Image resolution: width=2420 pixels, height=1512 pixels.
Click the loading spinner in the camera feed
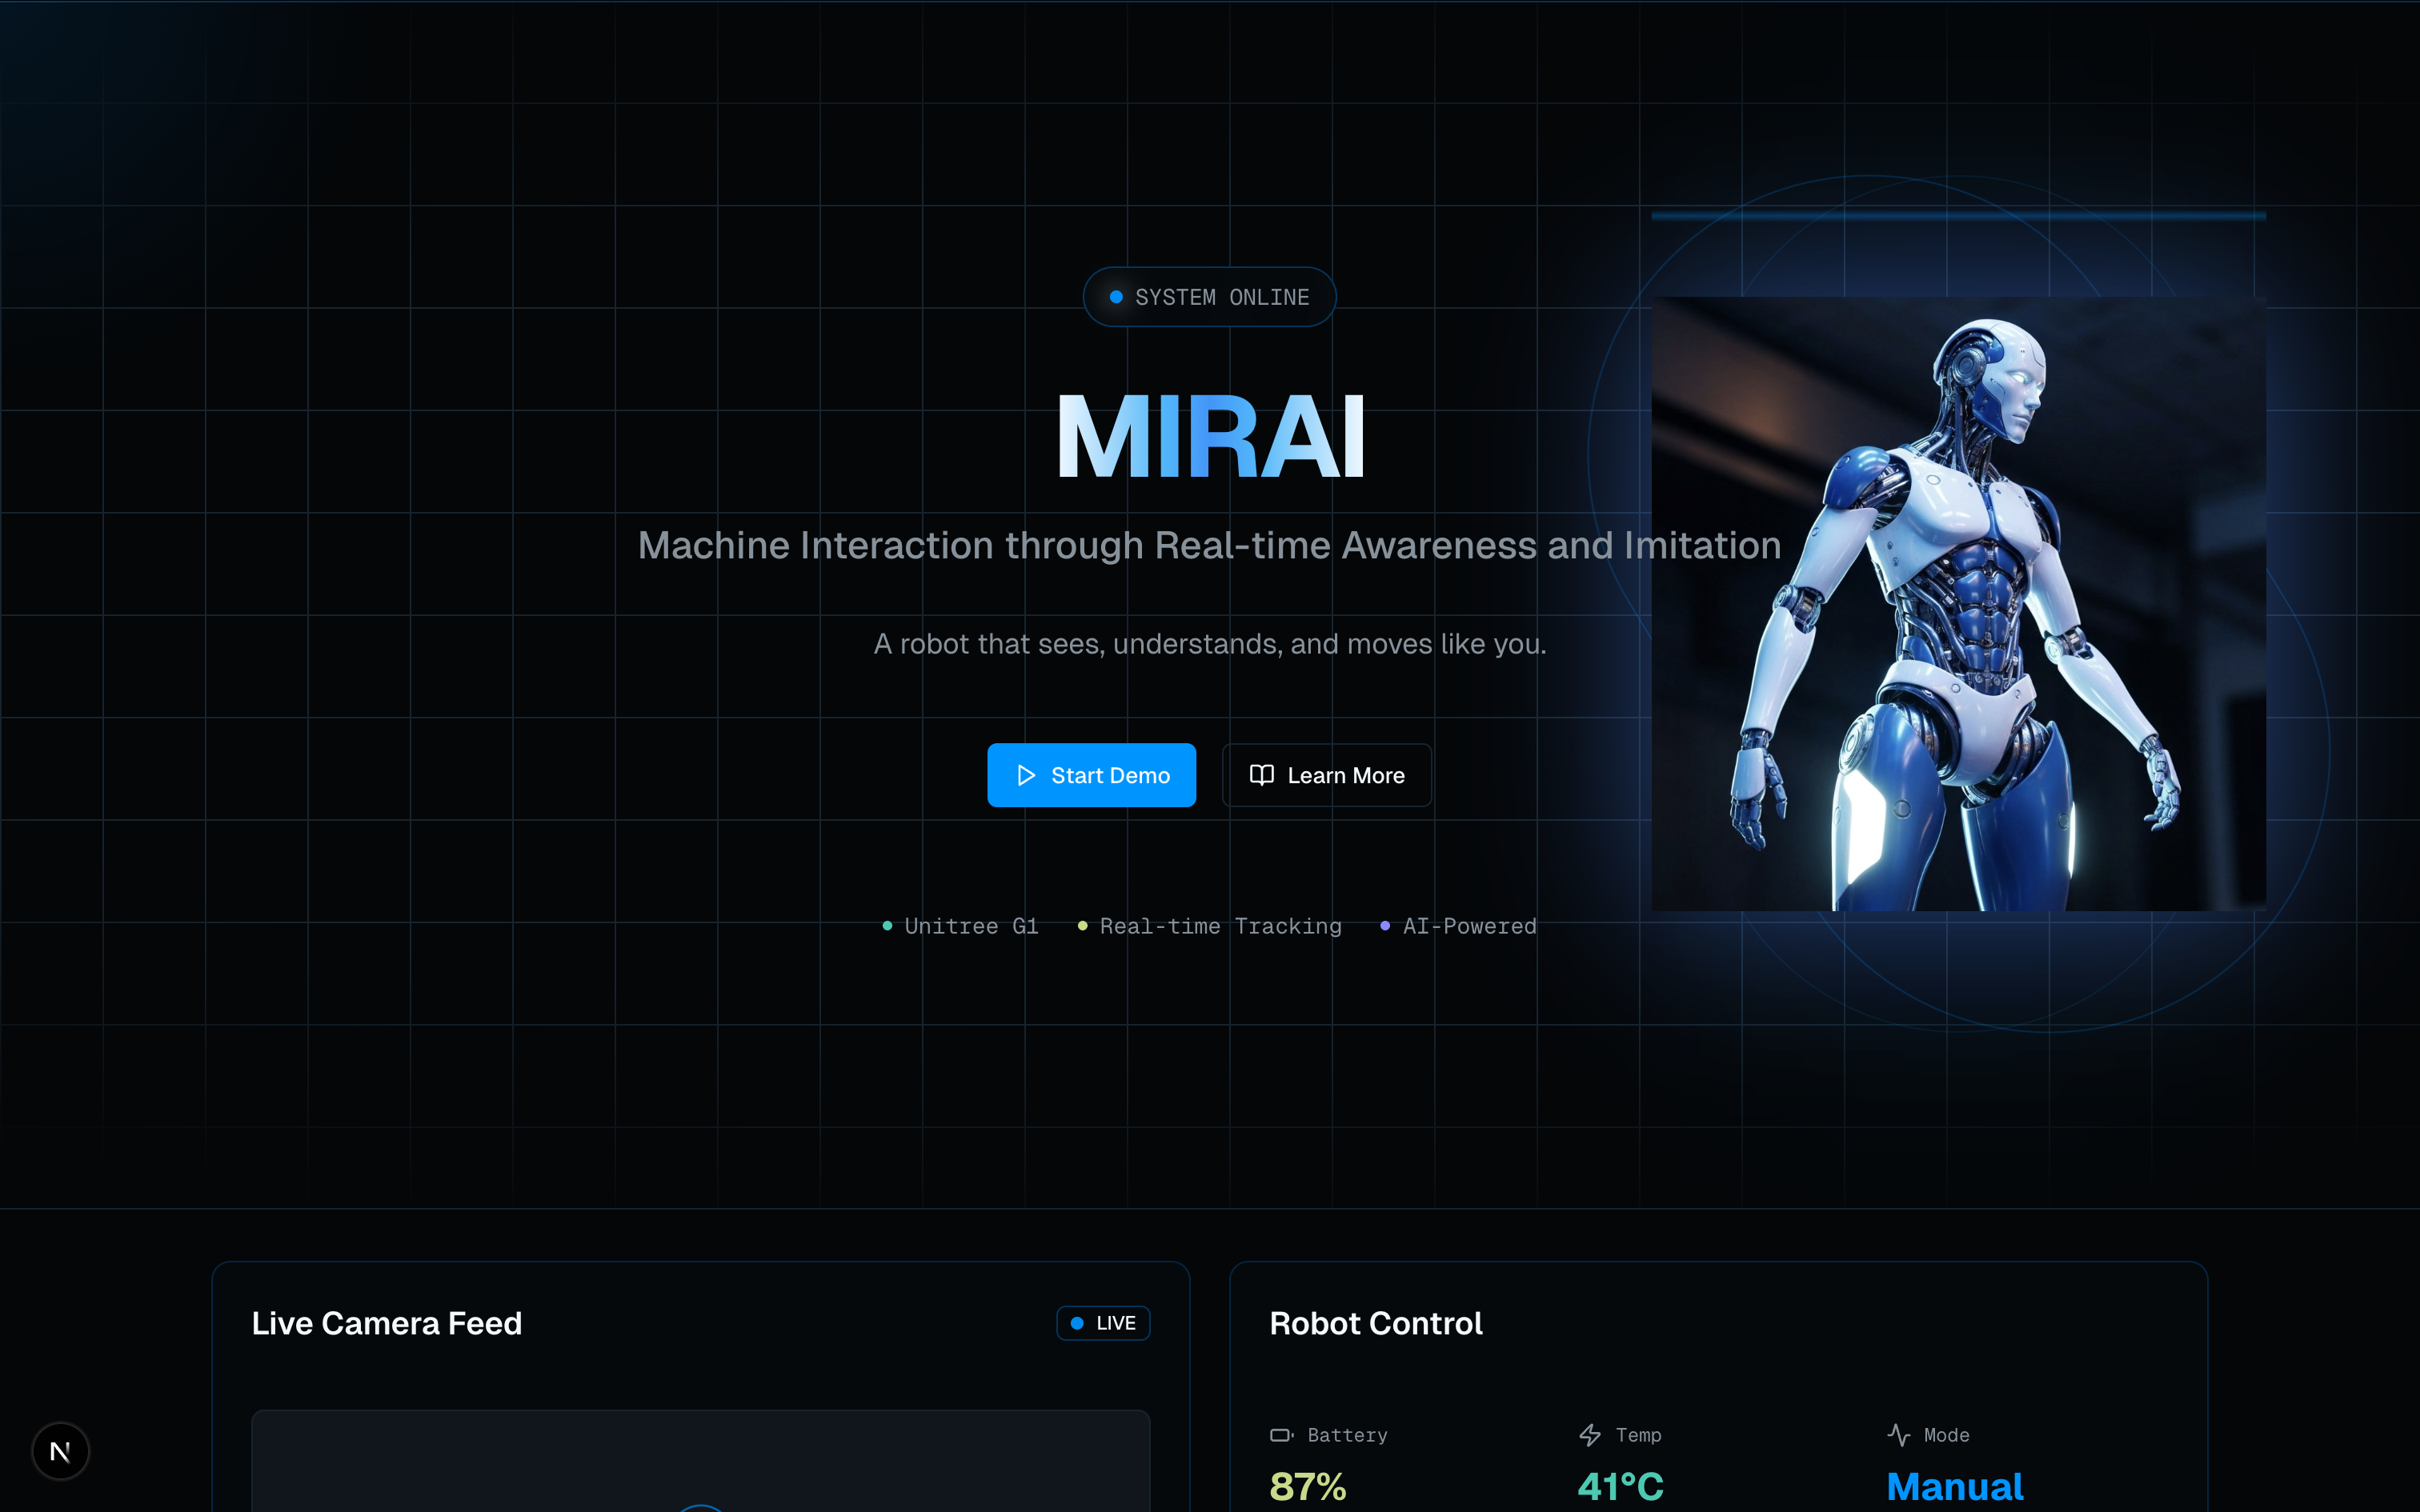(x=700, y=1508)
